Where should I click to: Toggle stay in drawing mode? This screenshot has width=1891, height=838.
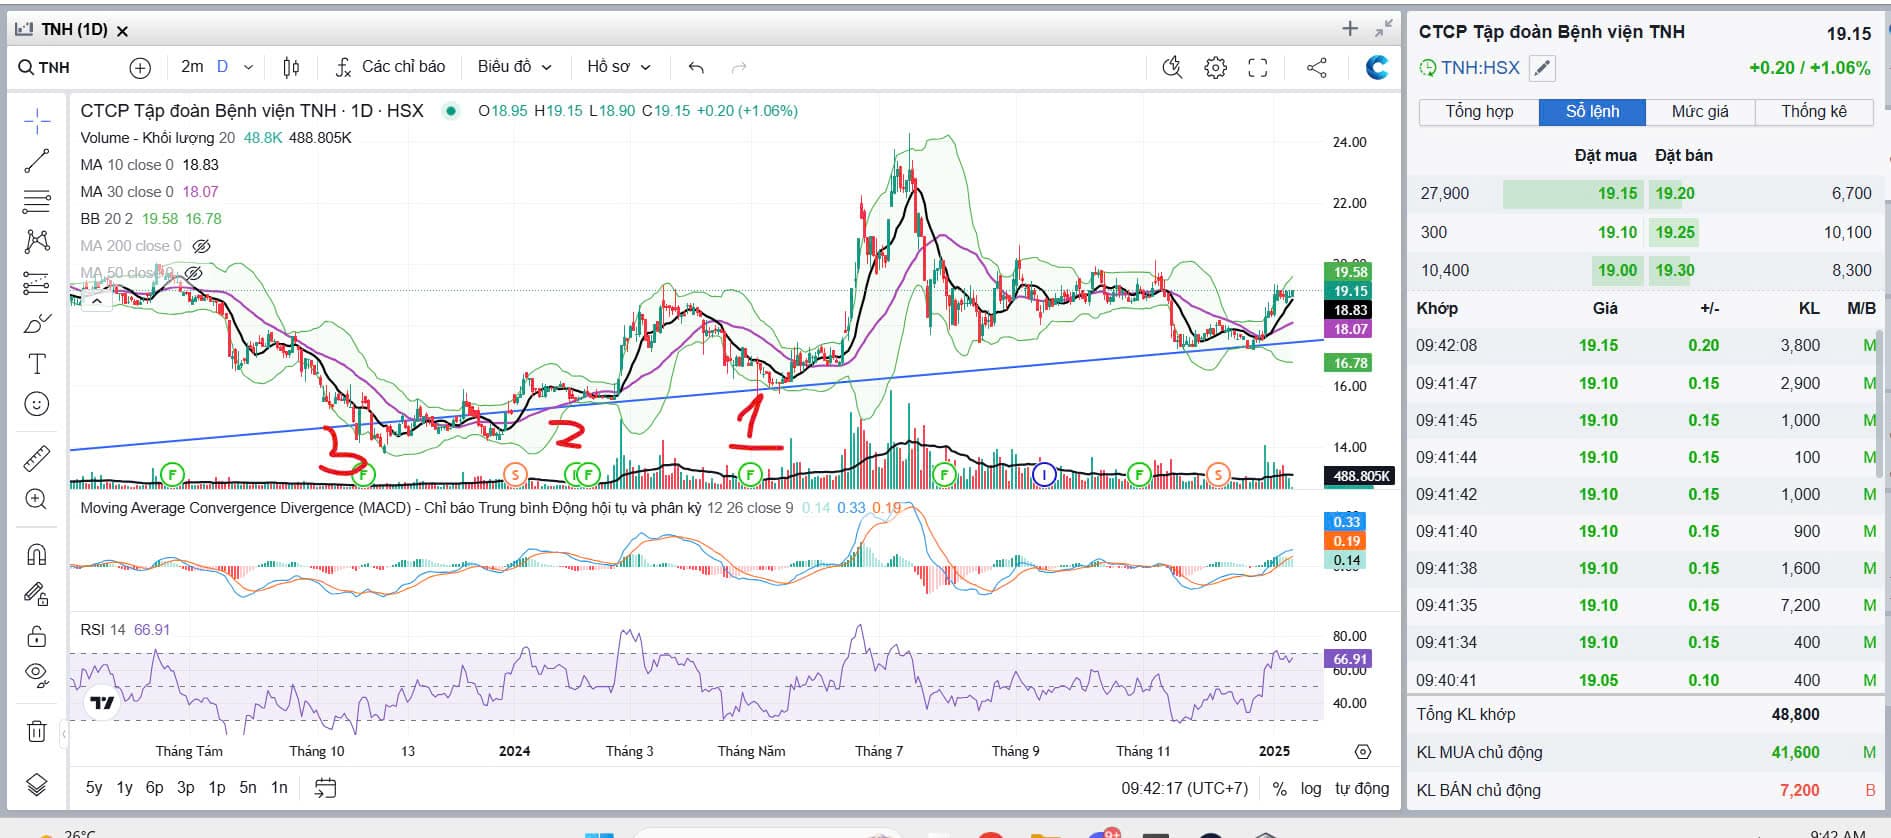tap(37, 595)
